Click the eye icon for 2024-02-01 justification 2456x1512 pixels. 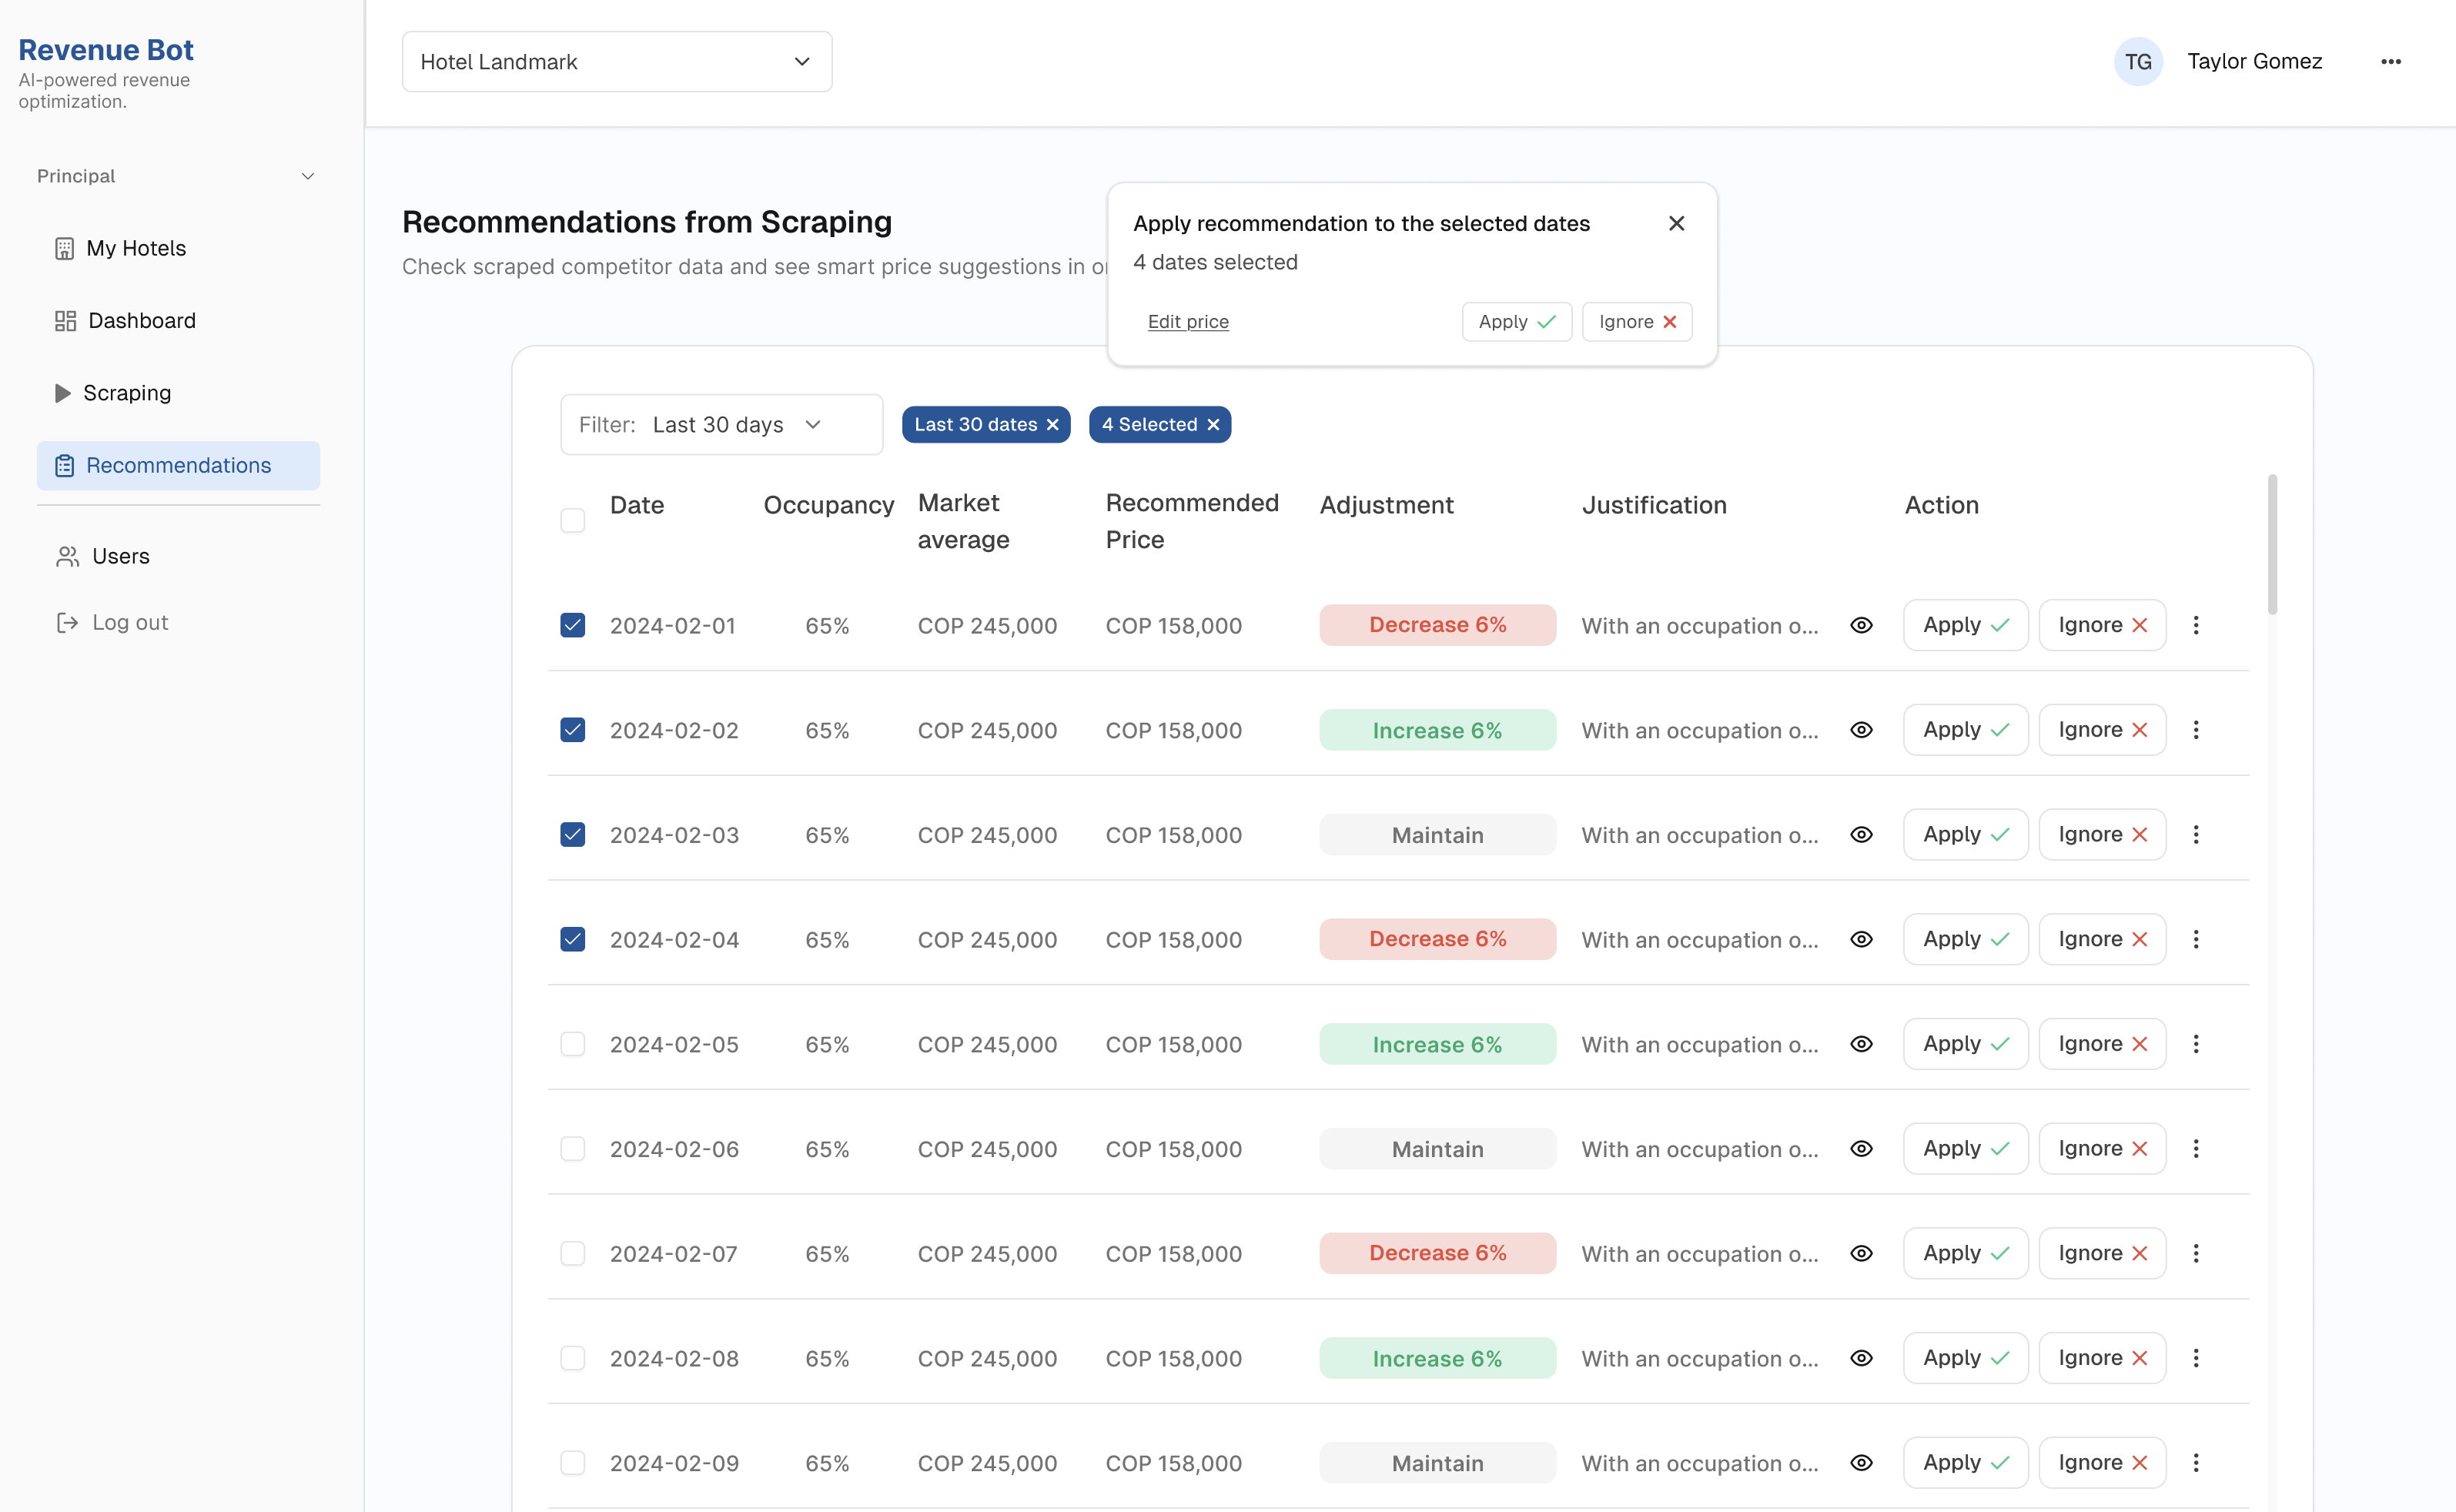1860,625
